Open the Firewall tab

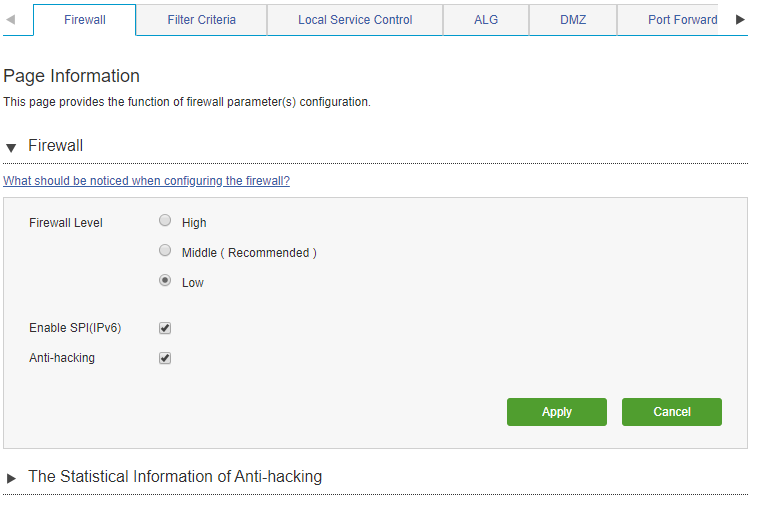pyautogui.click(x=85, y=20)
